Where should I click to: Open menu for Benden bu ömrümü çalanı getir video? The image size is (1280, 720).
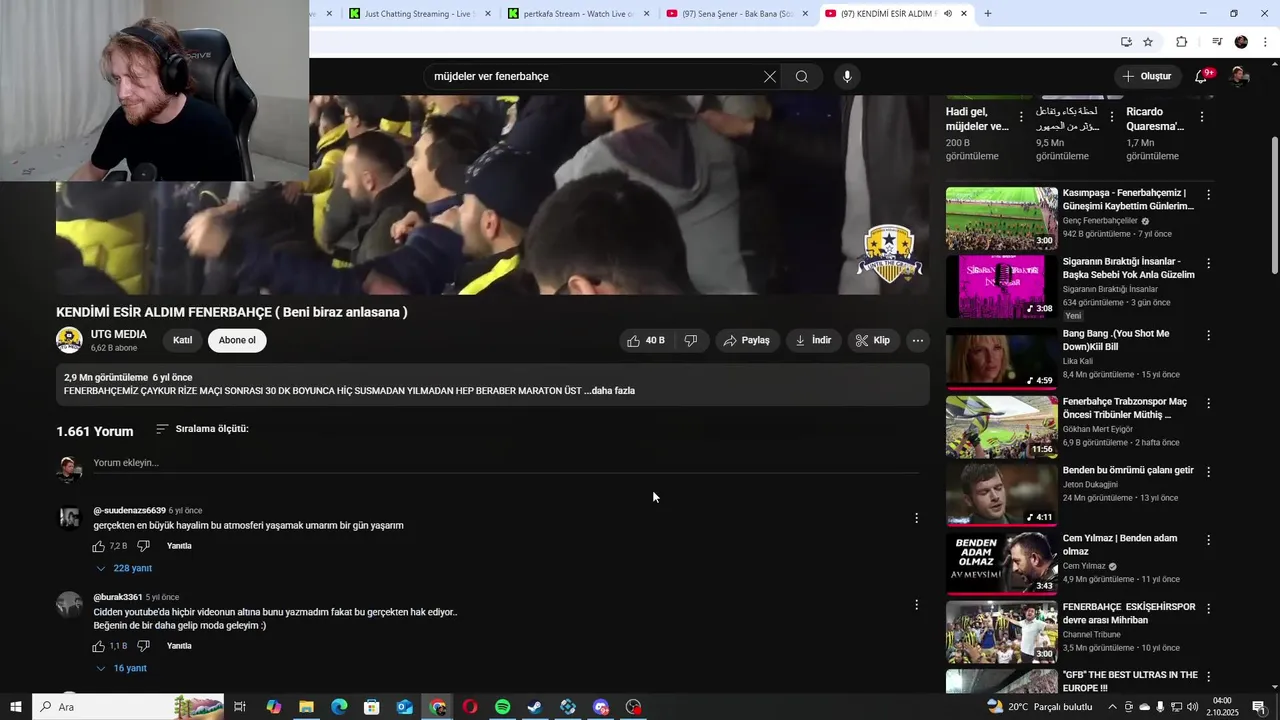1208,472
